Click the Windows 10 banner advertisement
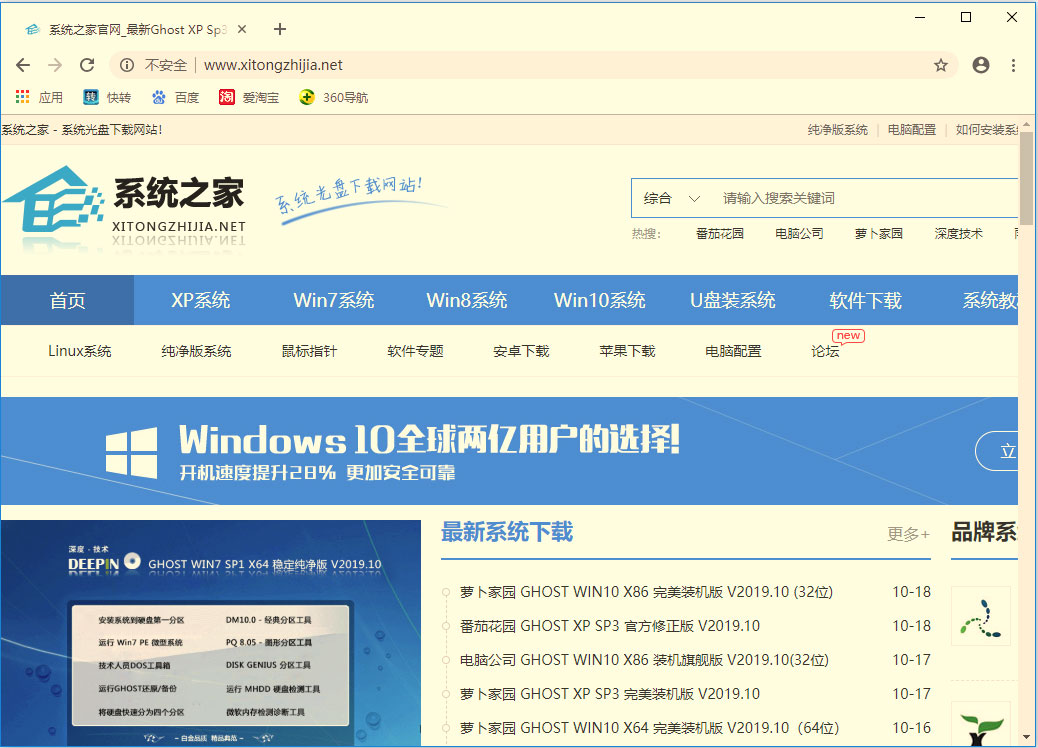The height and width of the screenshot is (748, 1038). 509,451
